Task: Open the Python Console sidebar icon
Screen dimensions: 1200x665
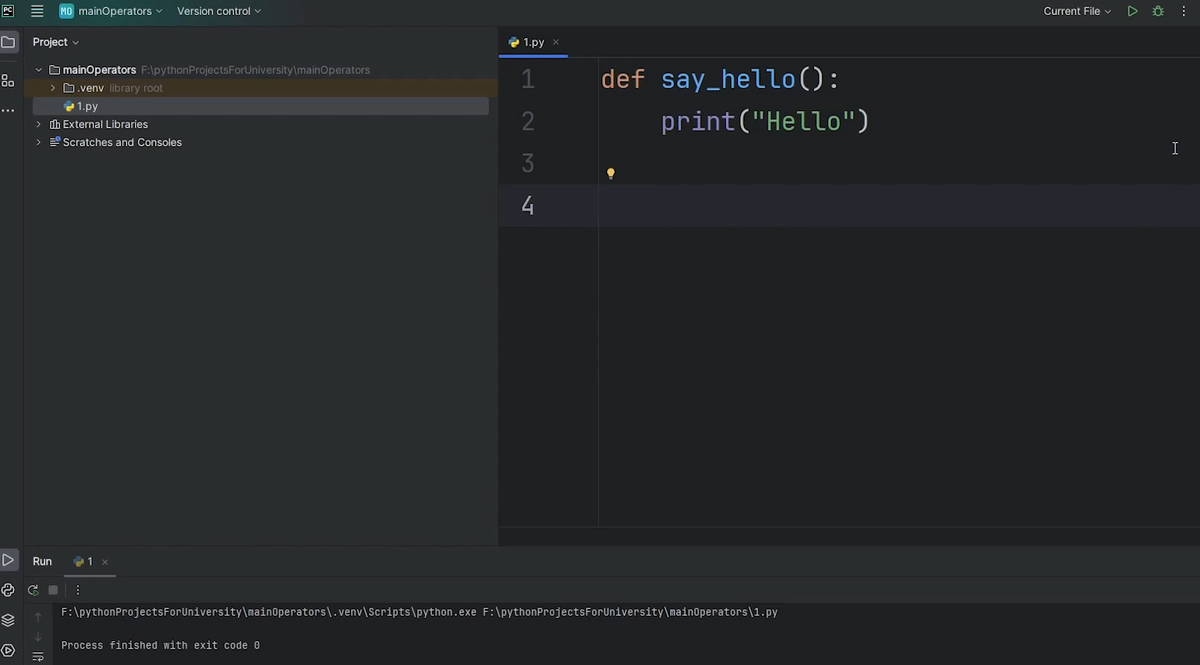Action: coord(8,590)
